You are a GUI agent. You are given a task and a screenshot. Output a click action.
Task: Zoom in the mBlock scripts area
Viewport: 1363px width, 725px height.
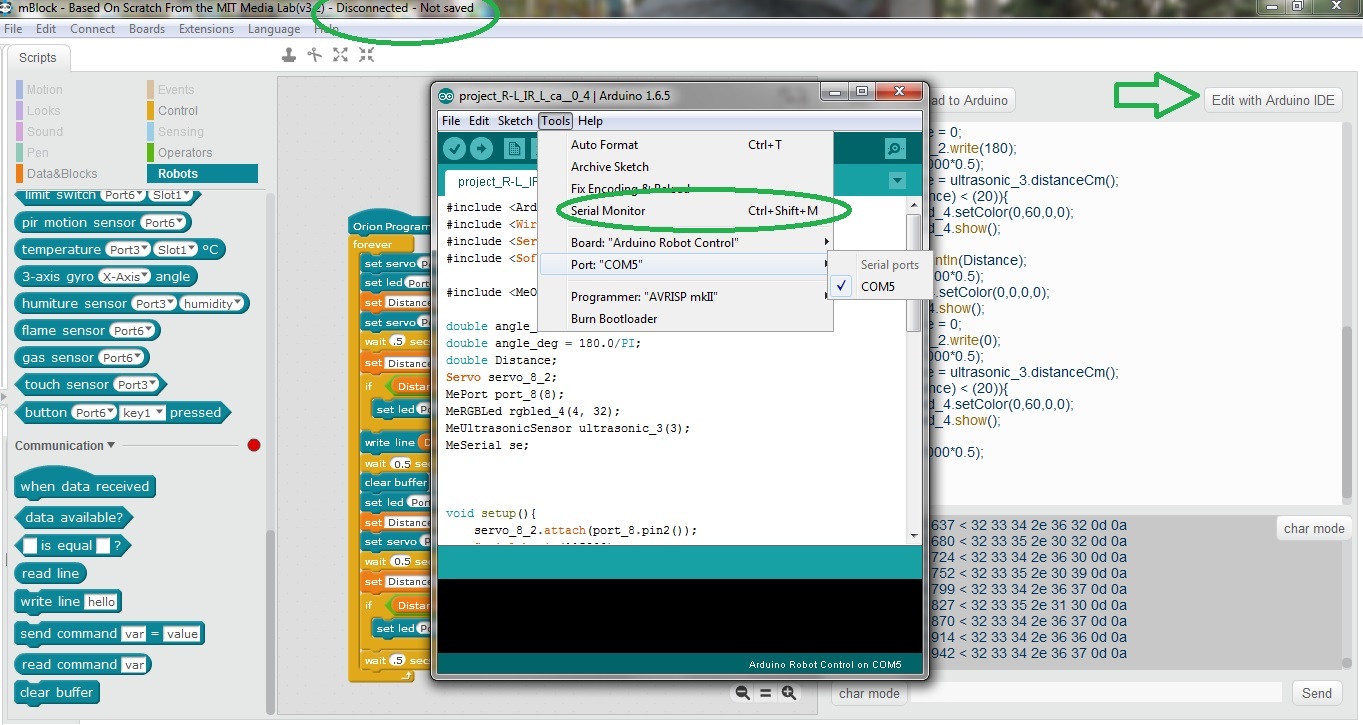(789, 693)
